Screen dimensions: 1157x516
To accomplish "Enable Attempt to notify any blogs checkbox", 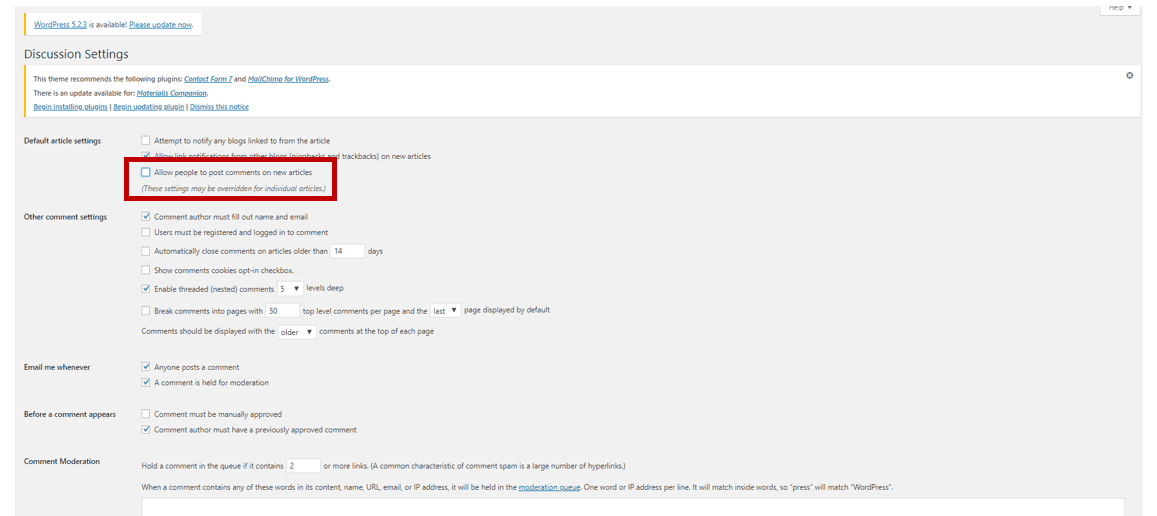I will click(146, 140).
